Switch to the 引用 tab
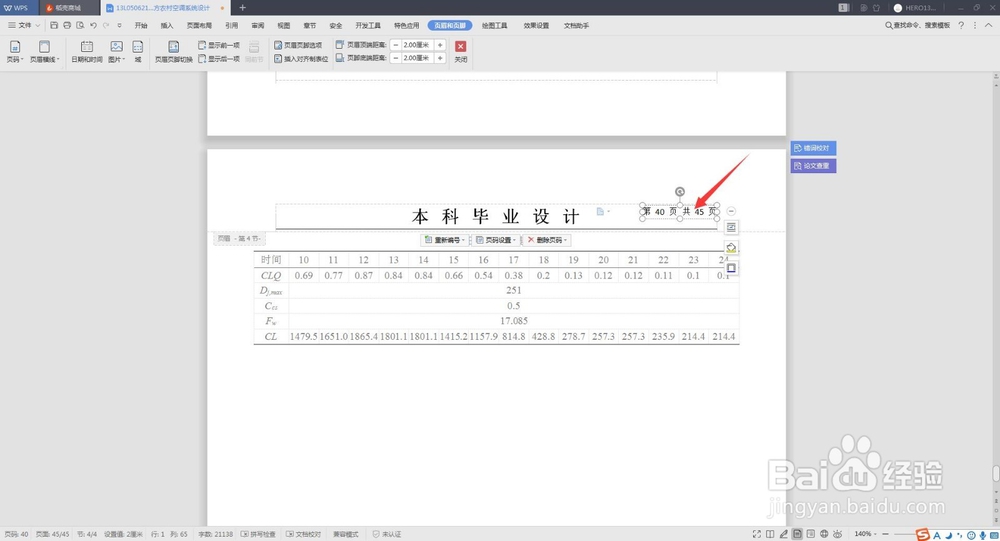The height and width of the screenshot is (541, 1000). point(232,26)
